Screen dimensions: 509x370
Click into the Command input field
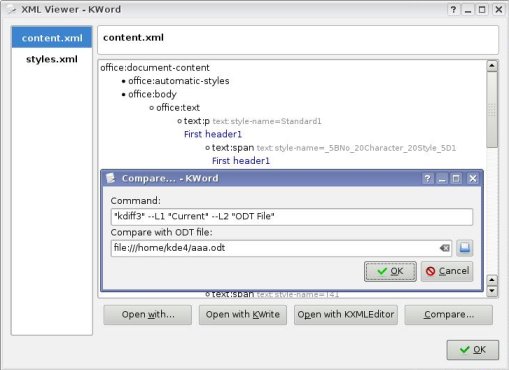click(292, 217)
